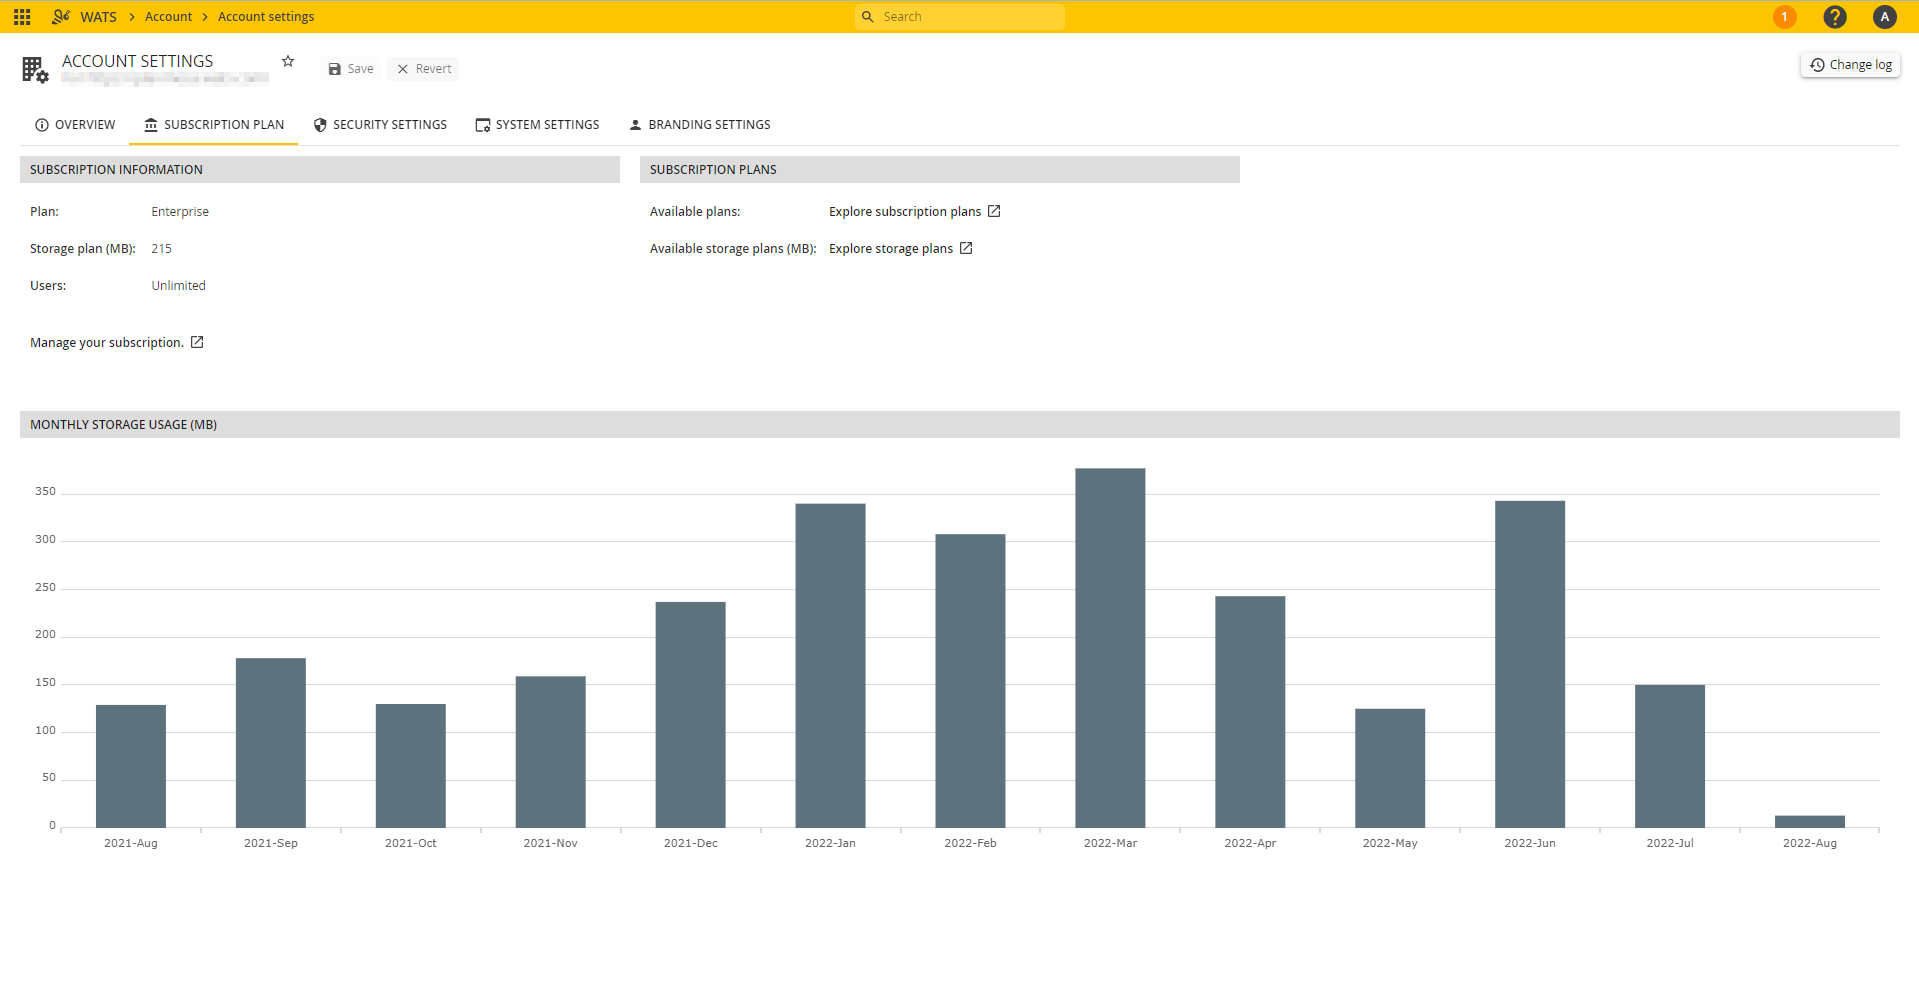Click the Subscription Information section header

[x=320, y=170]
